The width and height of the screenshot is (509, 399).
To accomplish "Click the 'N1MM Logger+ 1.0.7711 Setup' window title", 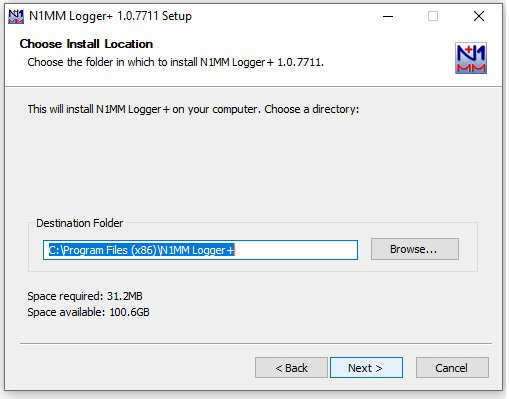I will [110, 16].
